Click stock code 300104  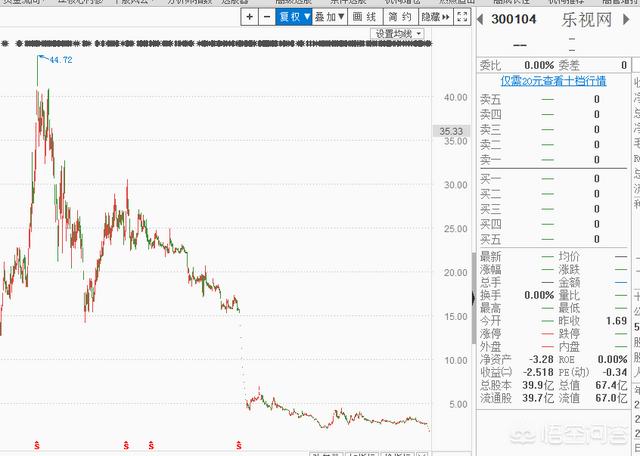[514, 19]
